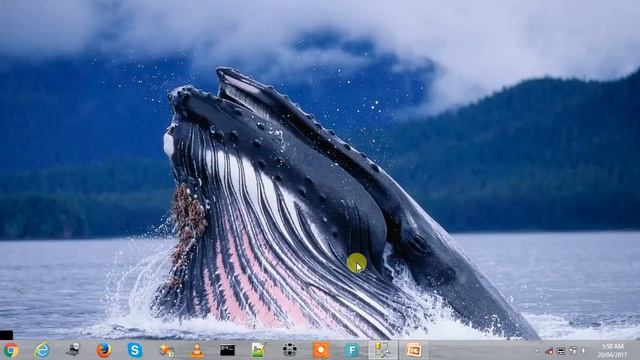Open the orange screen recorder taskbar icon

point(320,350)
